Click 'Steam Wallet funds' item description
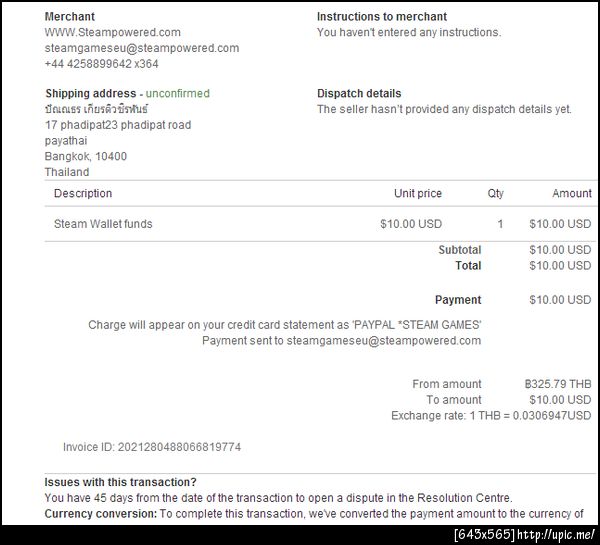Screen dimensions: 600x545 click(x=103, y=224)
